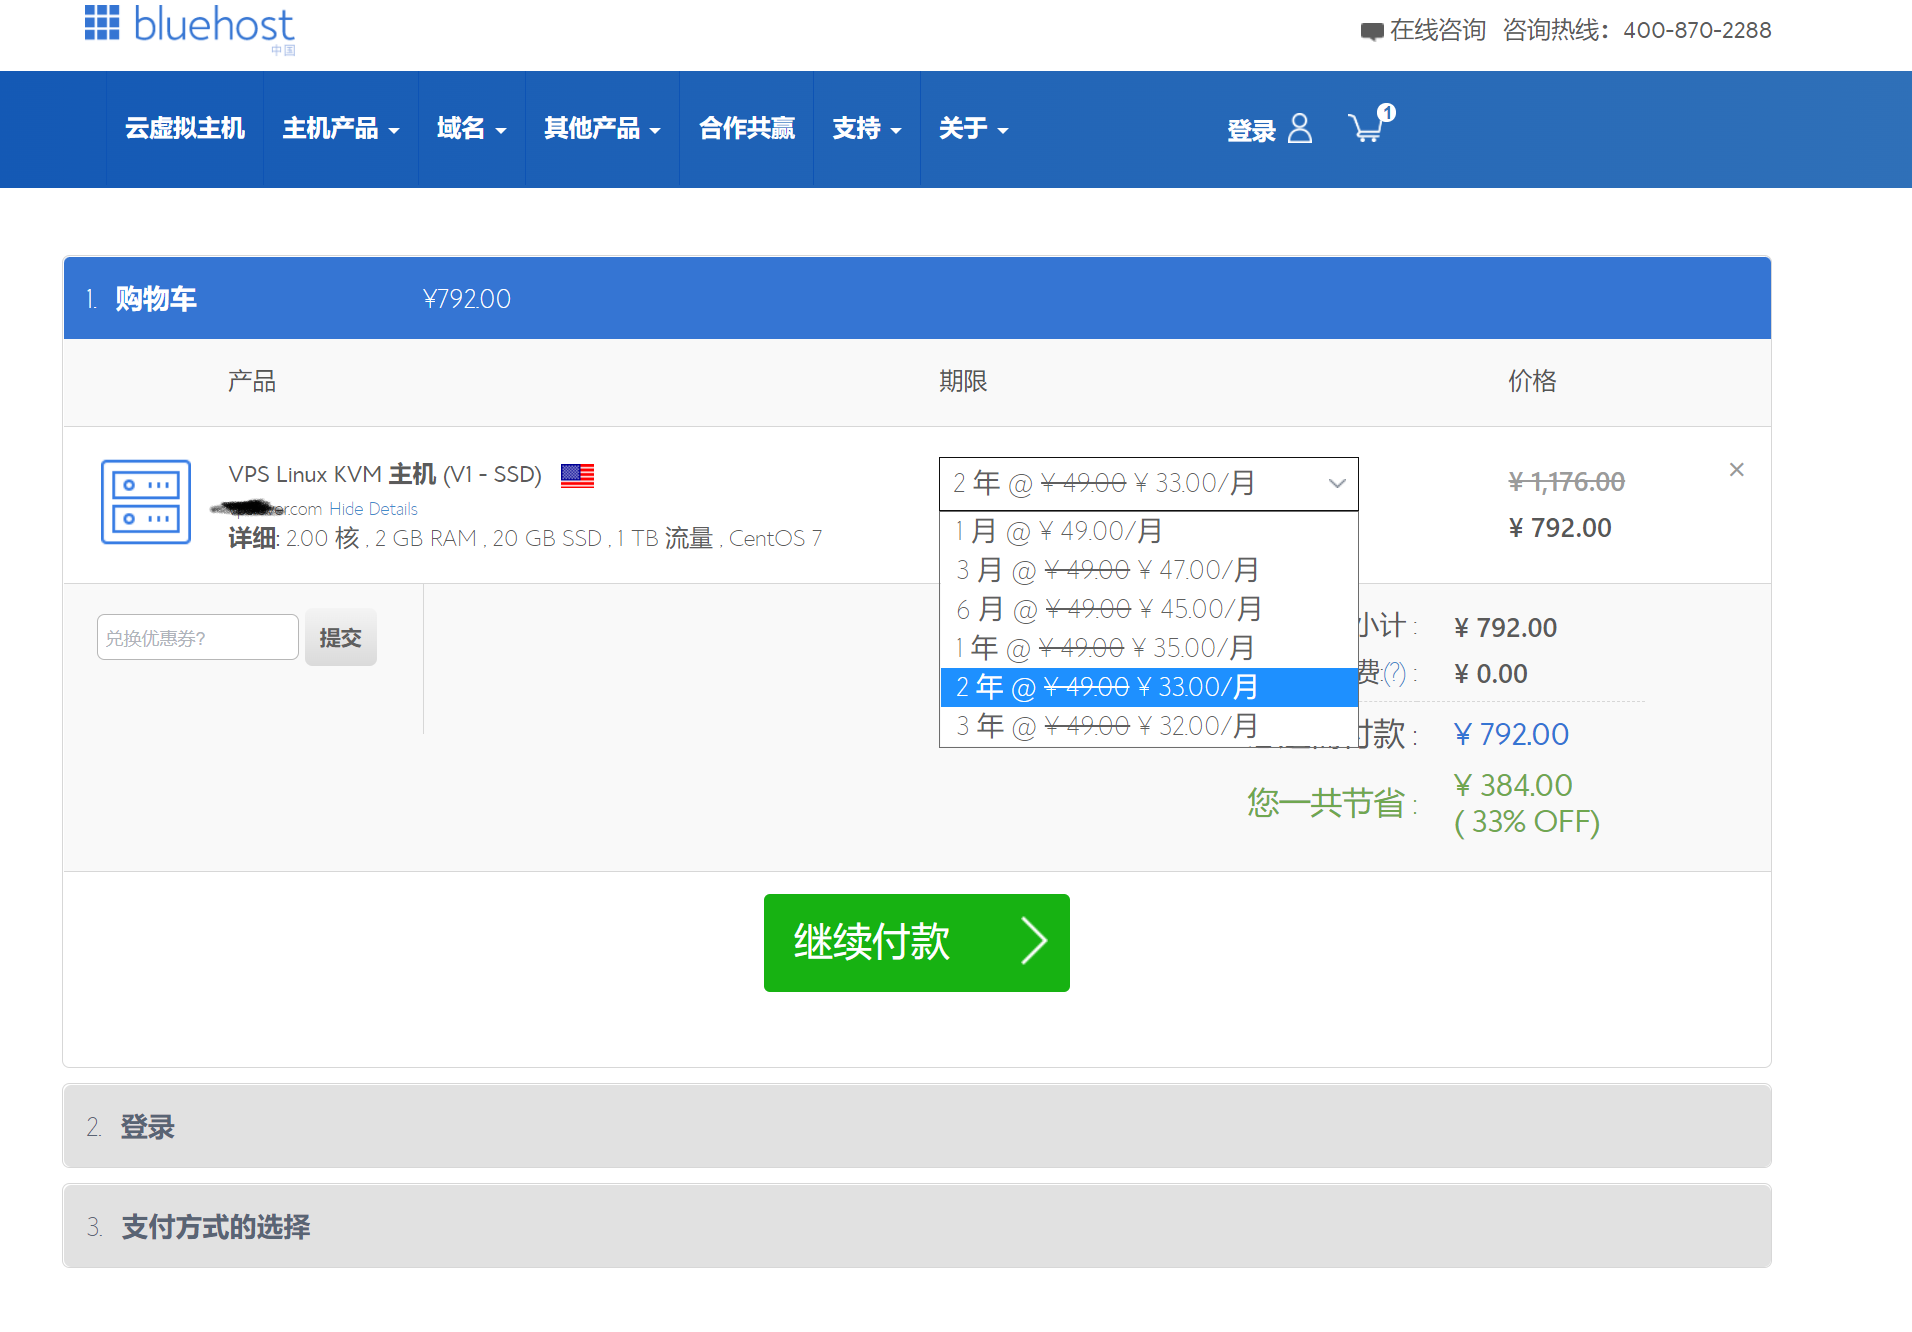This screenshot has width=1912, height=1332.
Task: Click the online chat bubble icon
Action: tap(1371, 31)
